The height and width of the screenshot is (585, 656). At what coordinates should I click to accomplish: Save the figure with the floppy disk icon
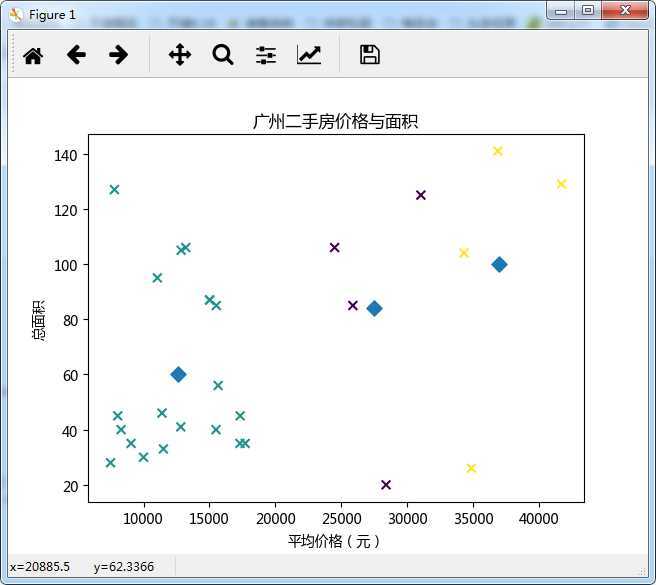(370, 55)
